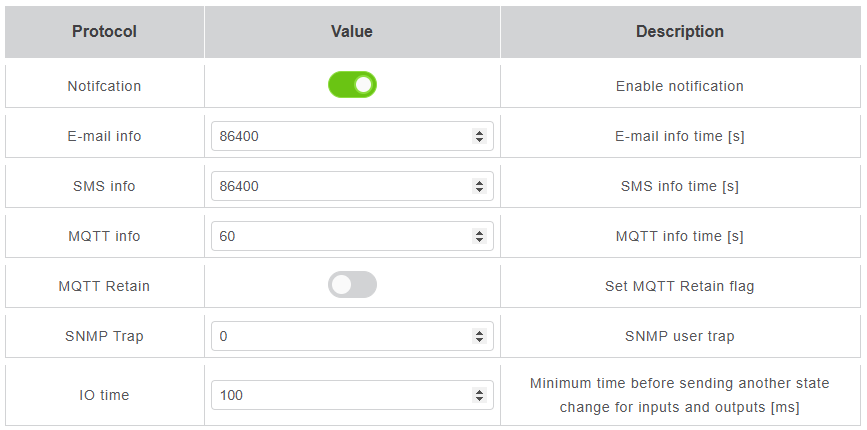867x430 pixels.
Task: Click the SMS info spinner arrows
Action: pos(479,186)
